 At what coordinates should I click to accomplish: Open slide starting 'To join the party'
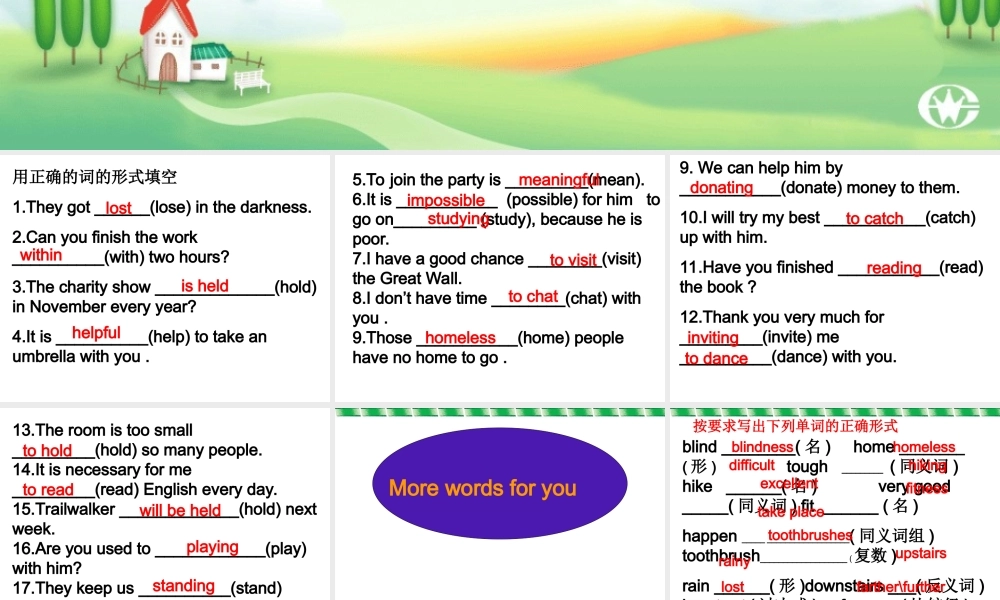click(x=499, y=278)
